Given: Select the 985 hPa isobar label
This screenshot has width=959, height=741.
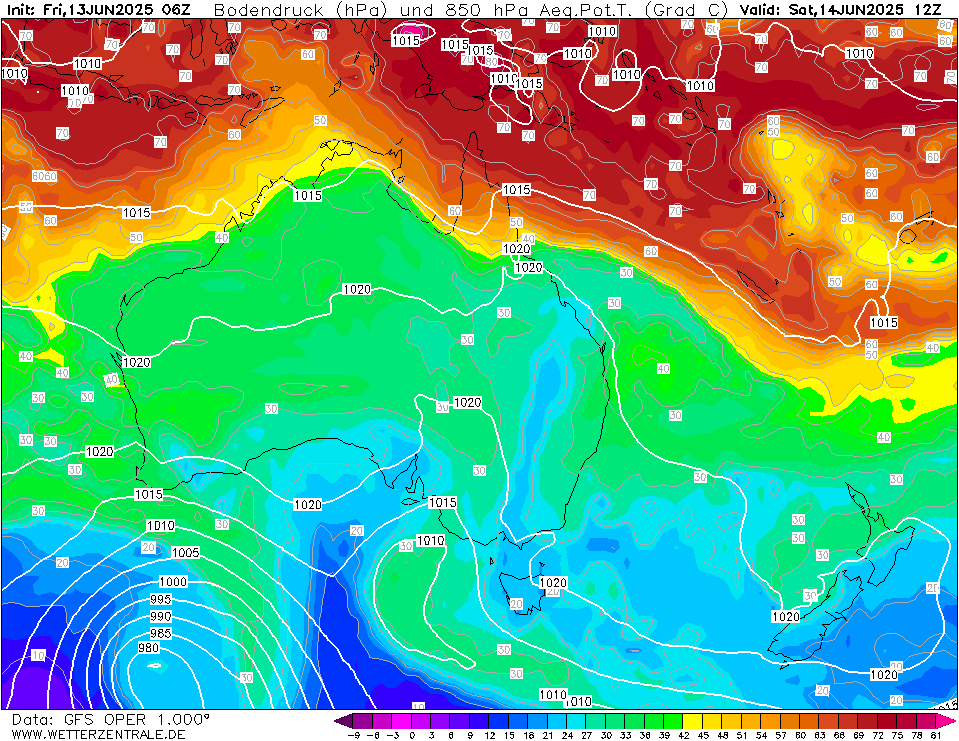Looking at the screenshot, I should tap(161, 633).
